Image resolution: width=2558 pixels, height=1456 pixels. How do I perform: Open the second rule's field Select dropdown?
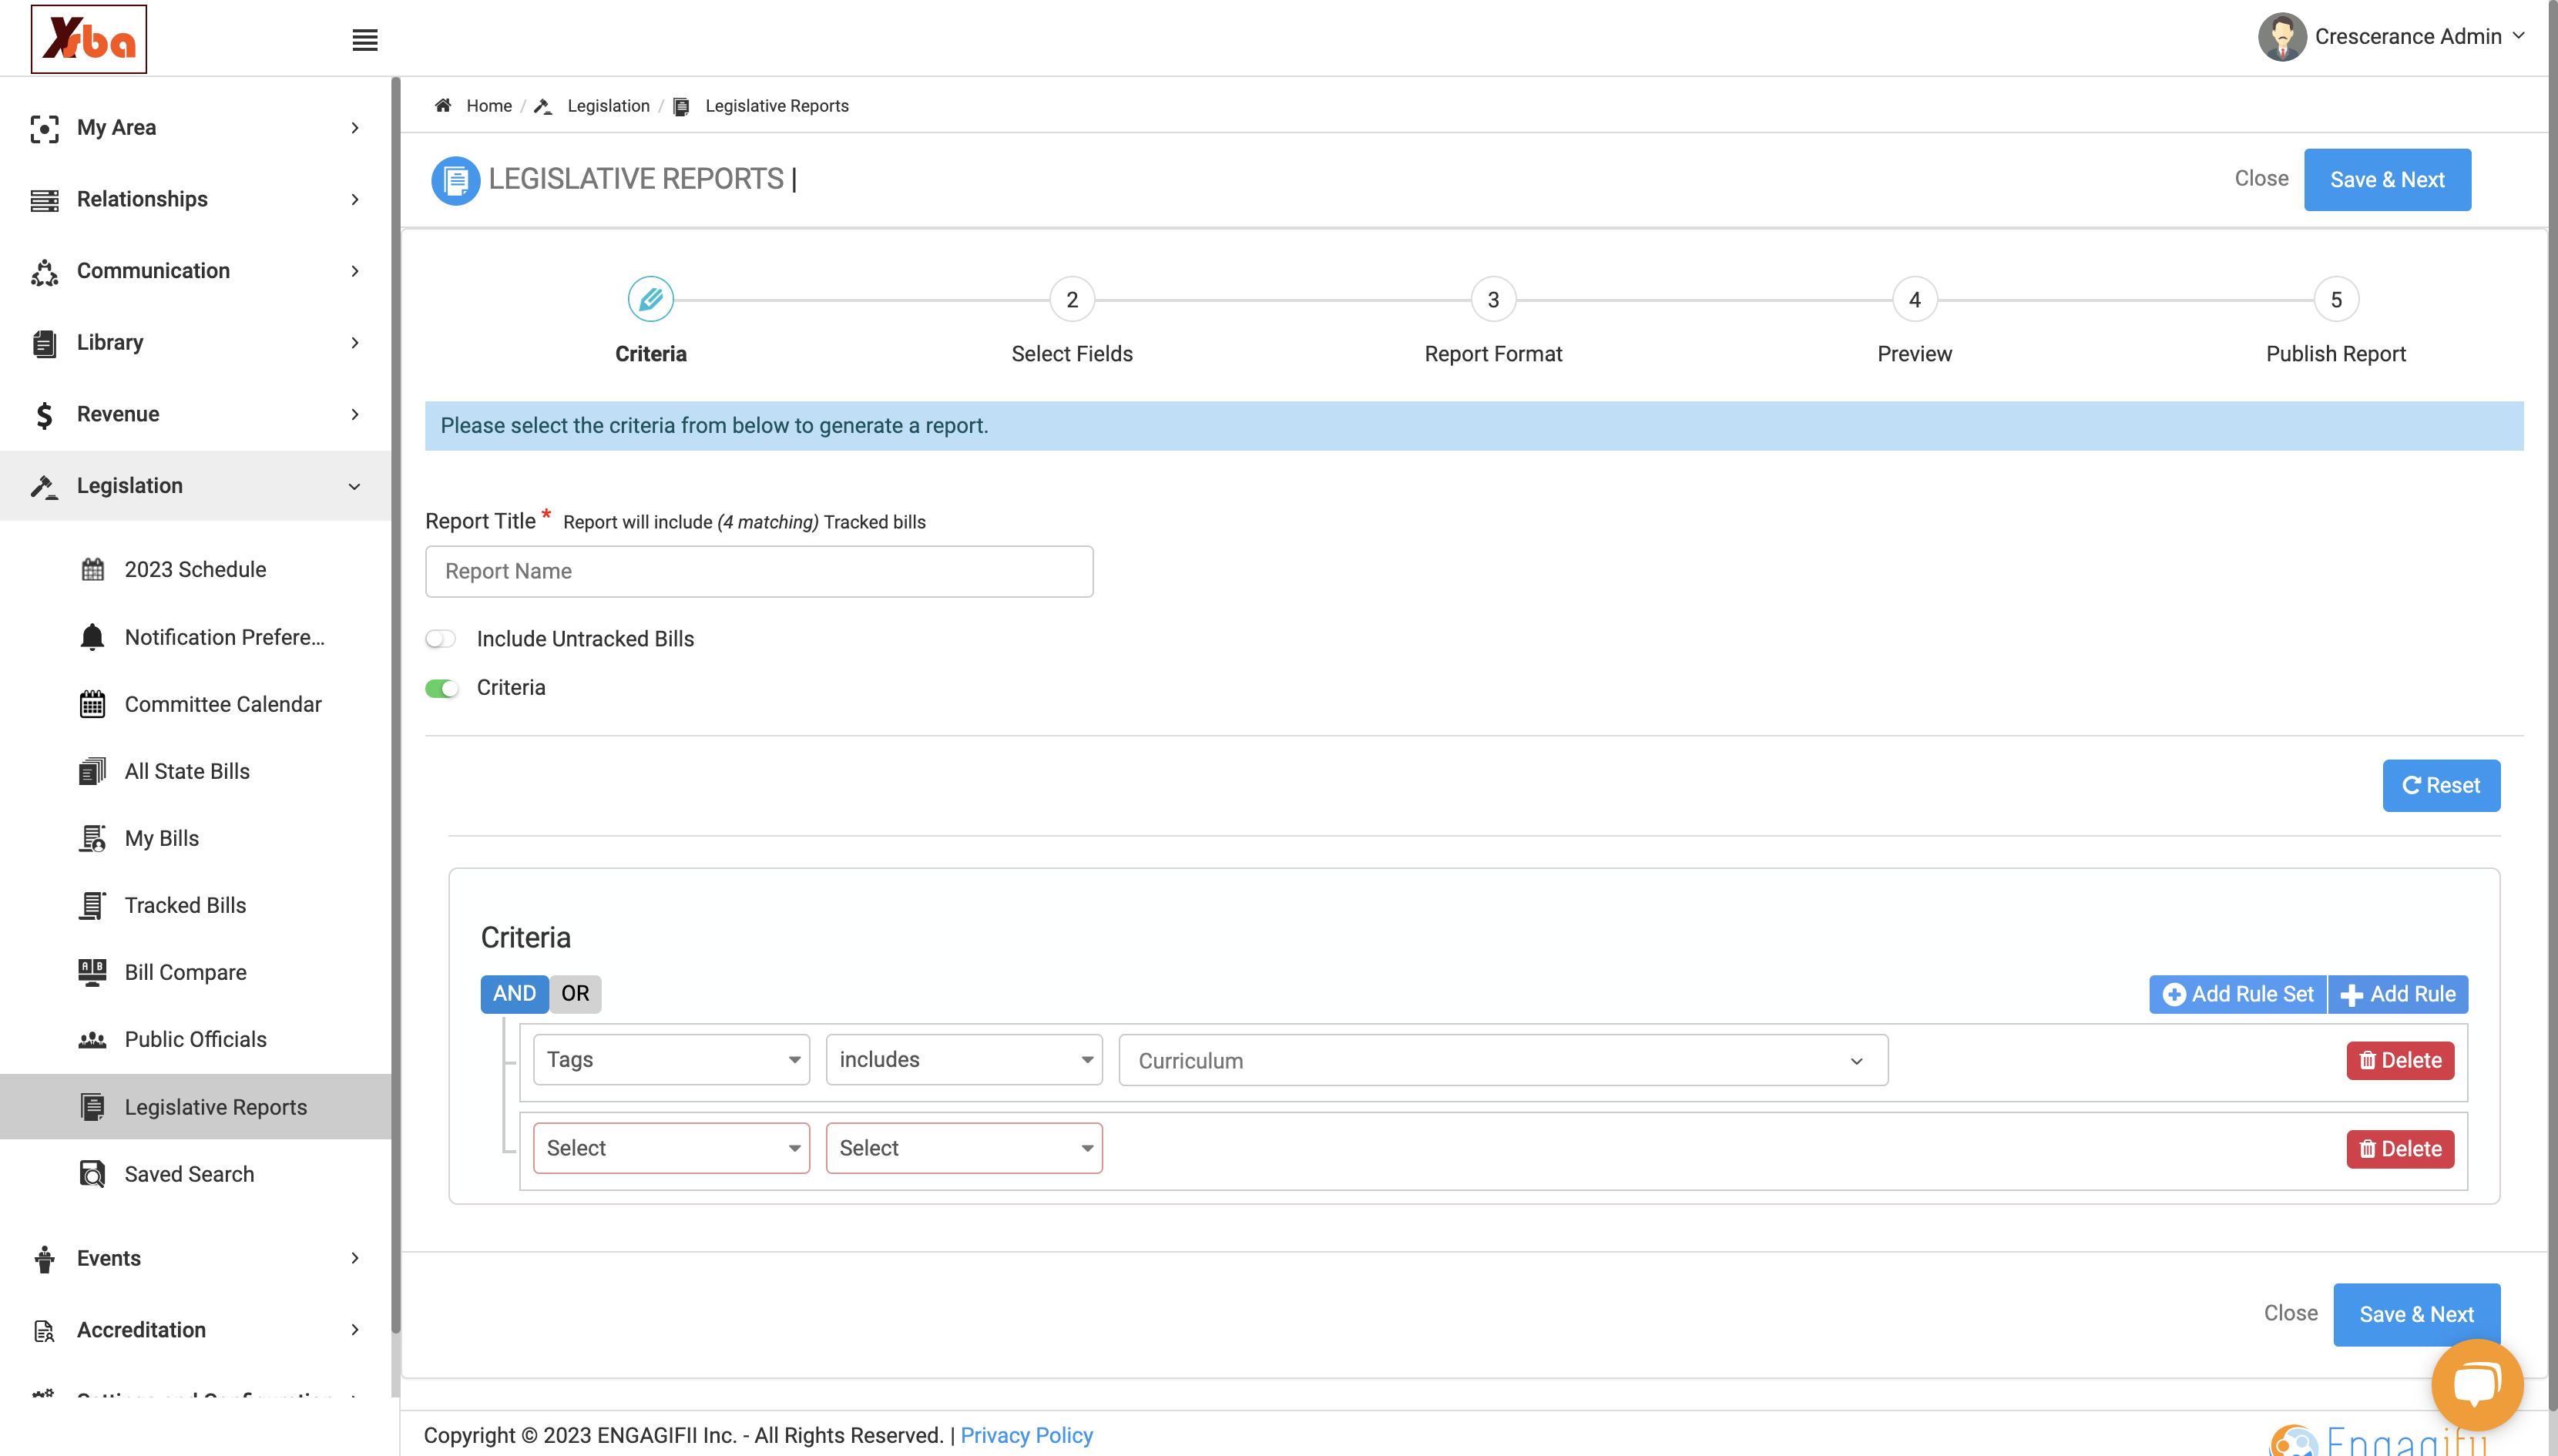click(671, 1148)
